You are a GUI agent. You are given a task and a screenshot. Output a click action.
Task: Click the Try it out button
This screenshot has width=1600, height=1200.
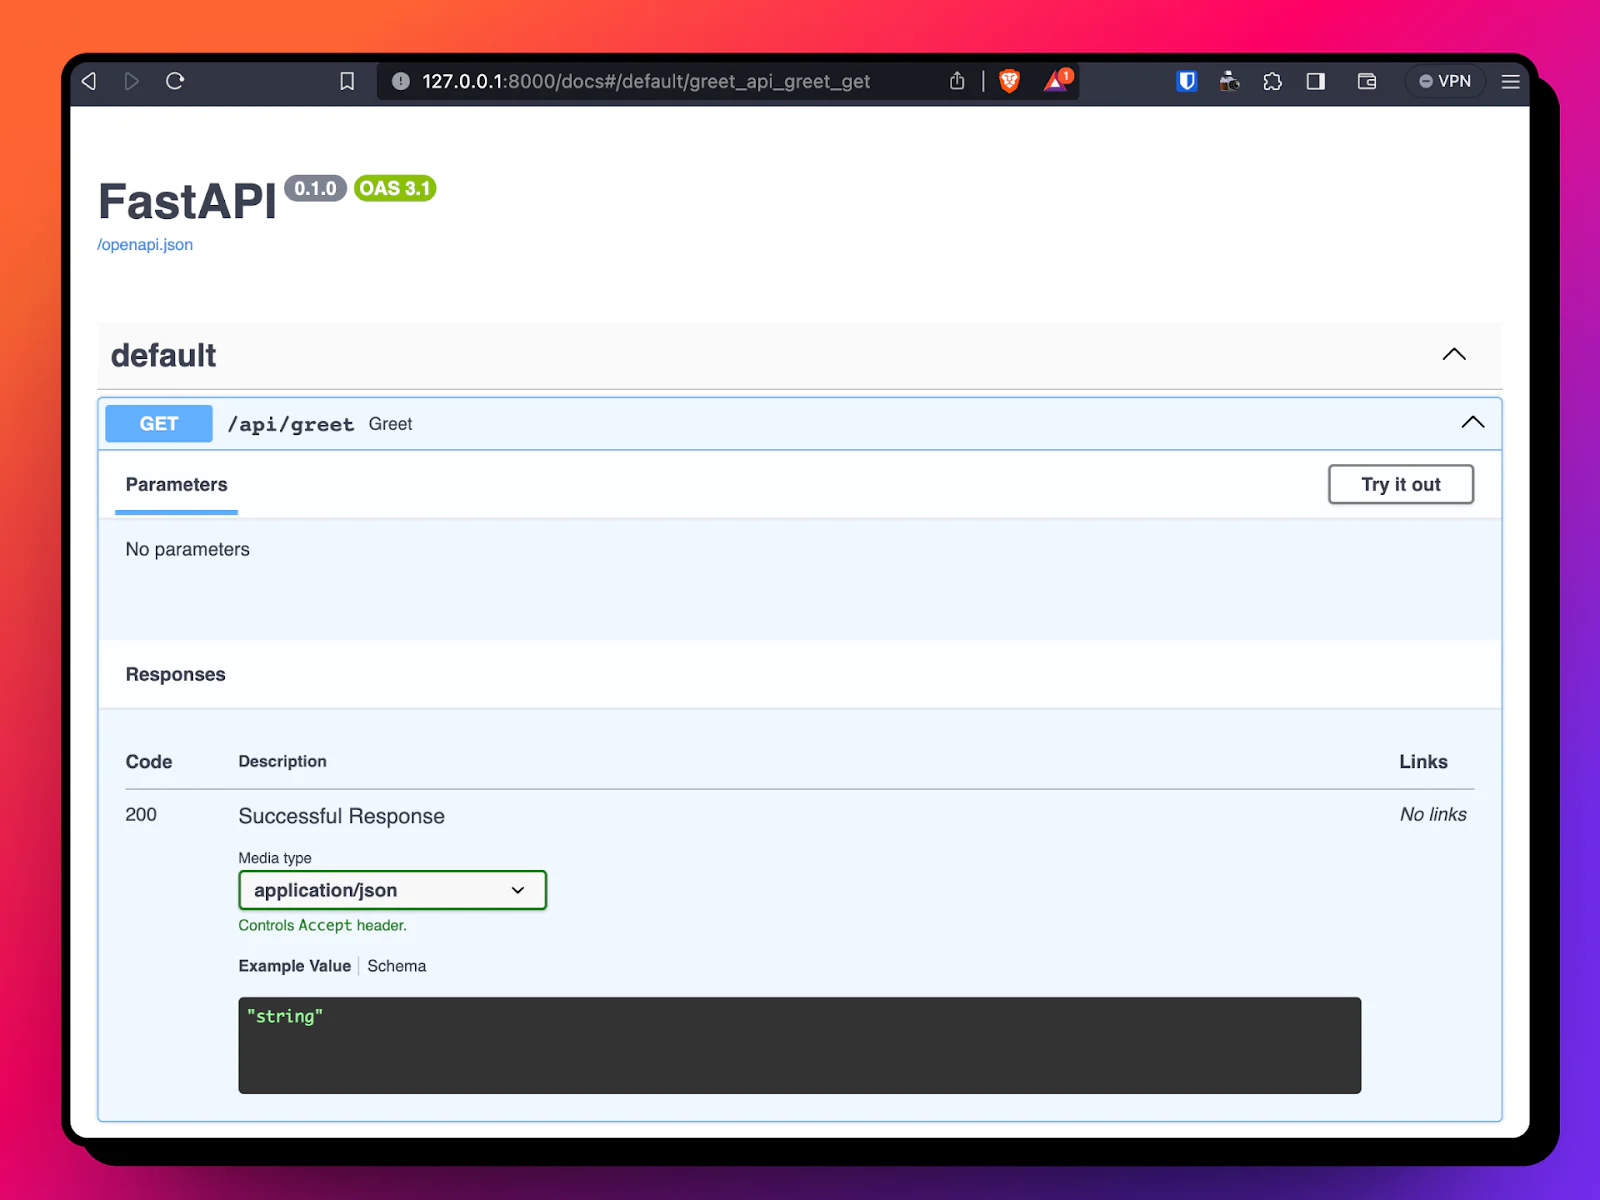[x=1400, y=484]
